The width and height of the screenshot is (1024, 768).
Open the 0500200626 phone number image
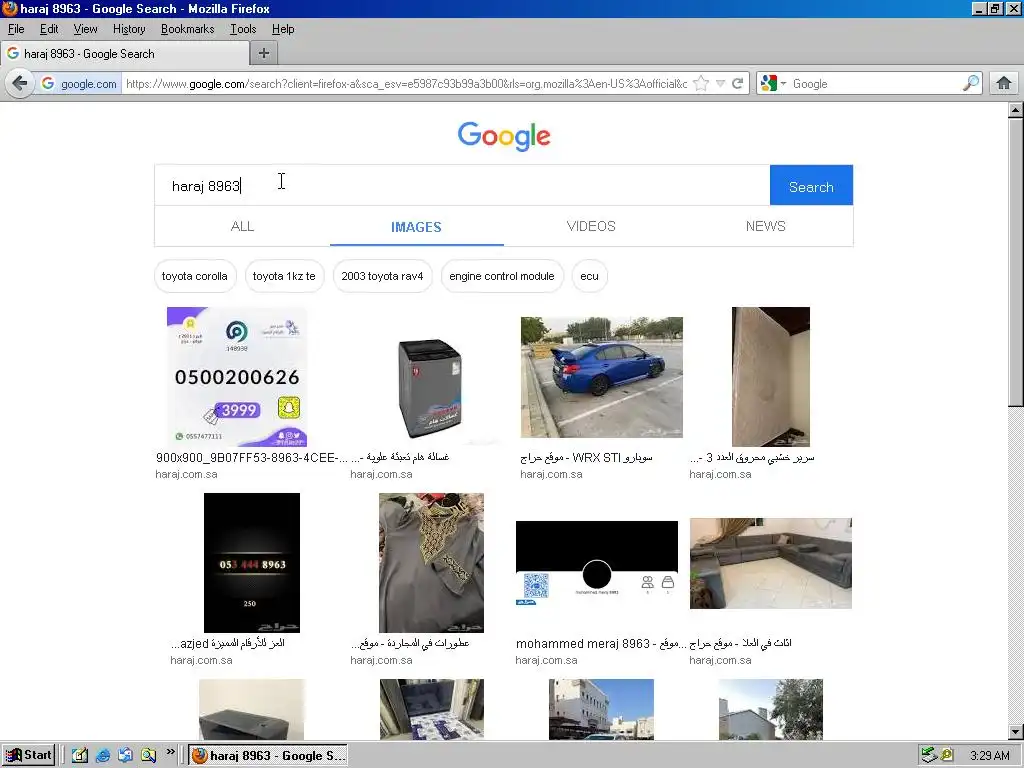pyautogui.click(x=237, y=377)
